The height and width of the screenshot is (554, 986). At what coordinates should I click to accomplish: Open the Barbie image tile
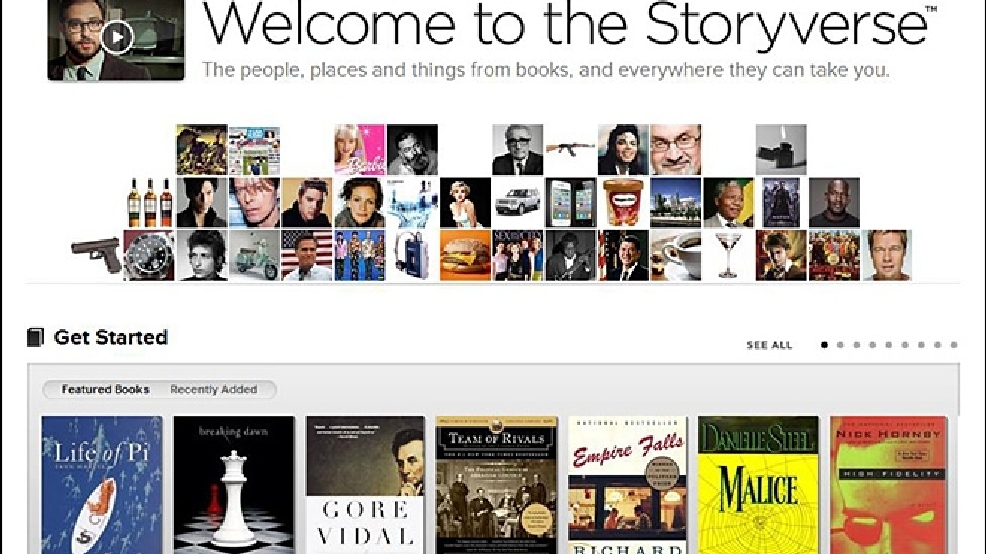coord(359,150)
